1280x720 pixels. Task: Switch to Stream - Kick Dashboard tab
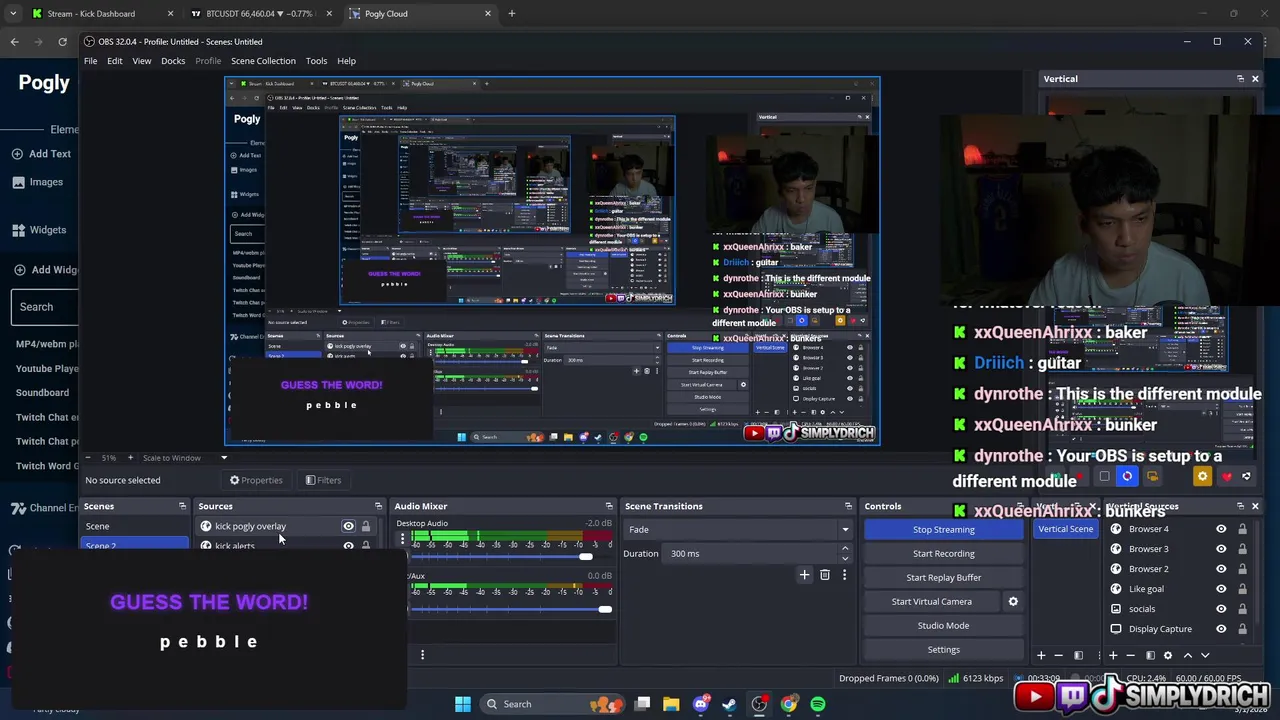[100, 14]
